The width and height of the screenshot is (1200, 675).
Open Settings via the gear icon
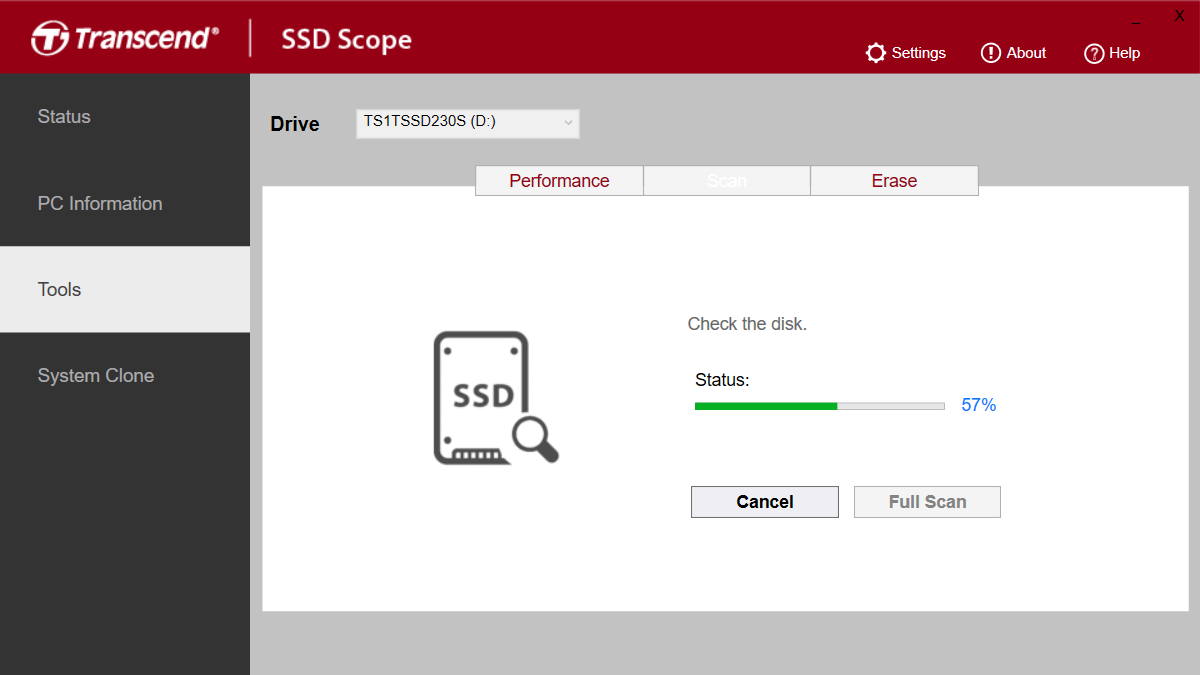coord(876,53)
